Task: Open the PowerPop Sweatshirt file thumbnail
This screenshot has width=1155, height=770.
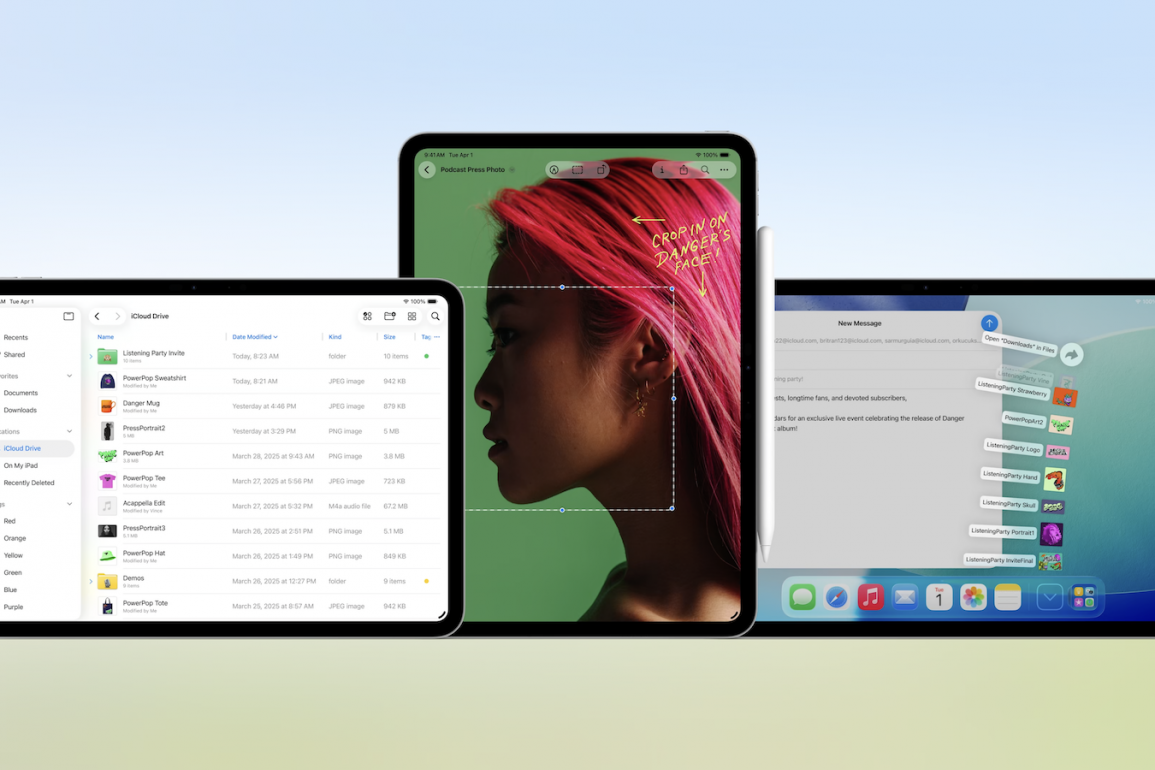Action: click(x=107, y=381)
